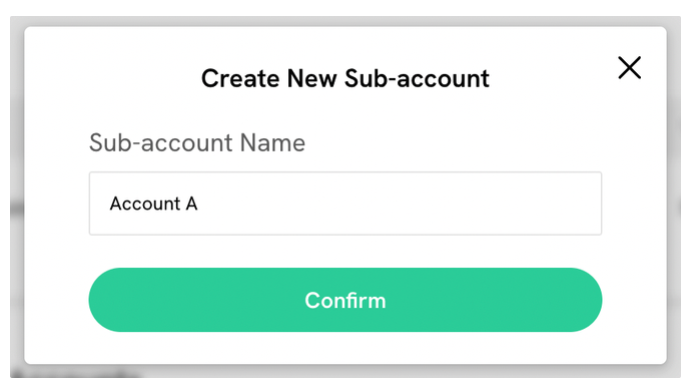This screenshot has height=392, width=692.
Task: Focus the Sub-account Name input field
Action: point(345,204)
